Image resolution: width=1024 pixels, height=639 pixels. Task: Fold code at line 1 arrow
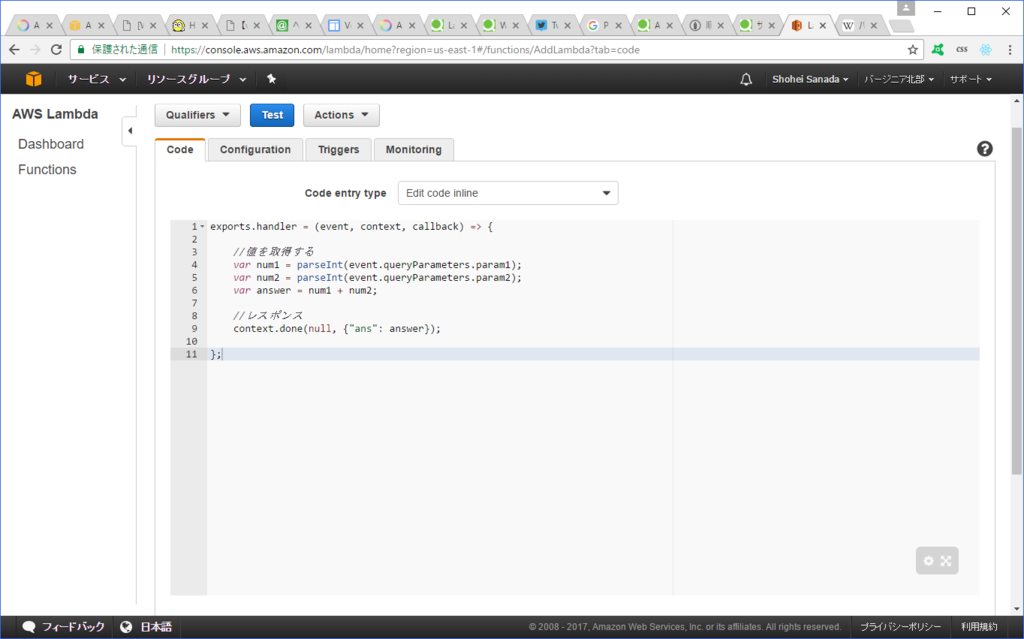click(x=202, y=227)
